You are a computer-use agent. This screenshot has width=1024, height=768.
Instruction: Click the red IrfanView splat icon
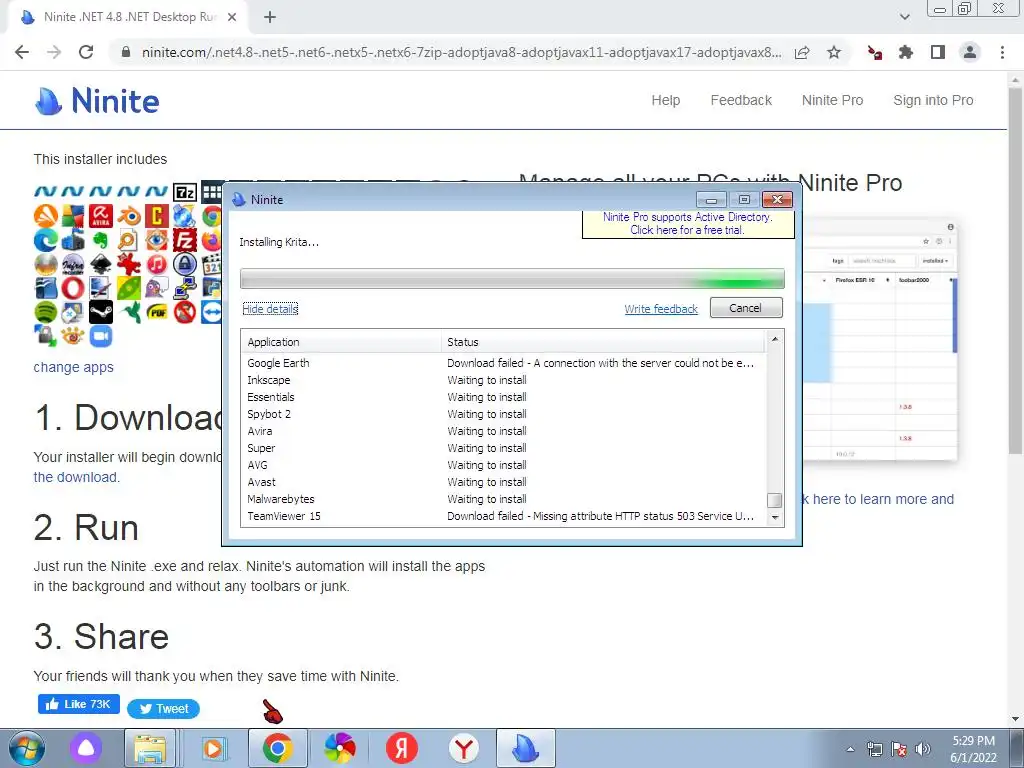[129, 264]
